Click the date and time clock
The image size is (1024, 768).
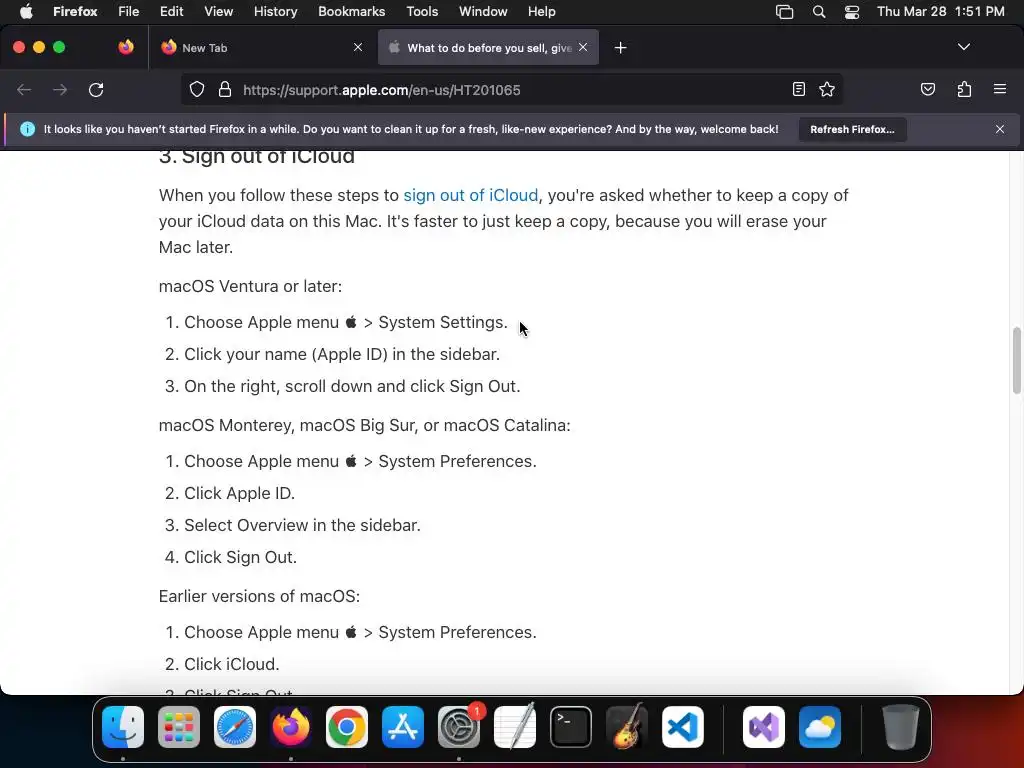click(x=940, y=11)
